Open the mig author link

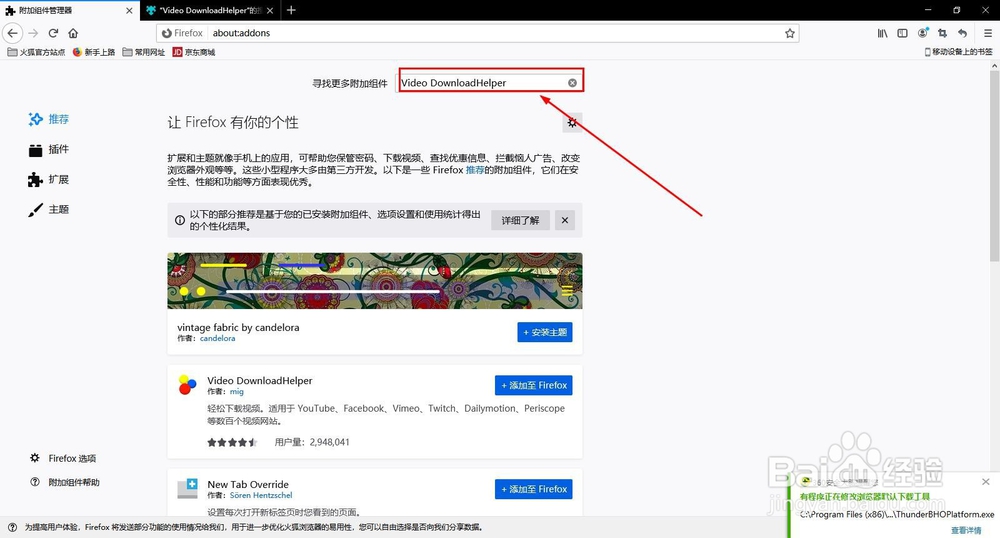click(237, 391)
